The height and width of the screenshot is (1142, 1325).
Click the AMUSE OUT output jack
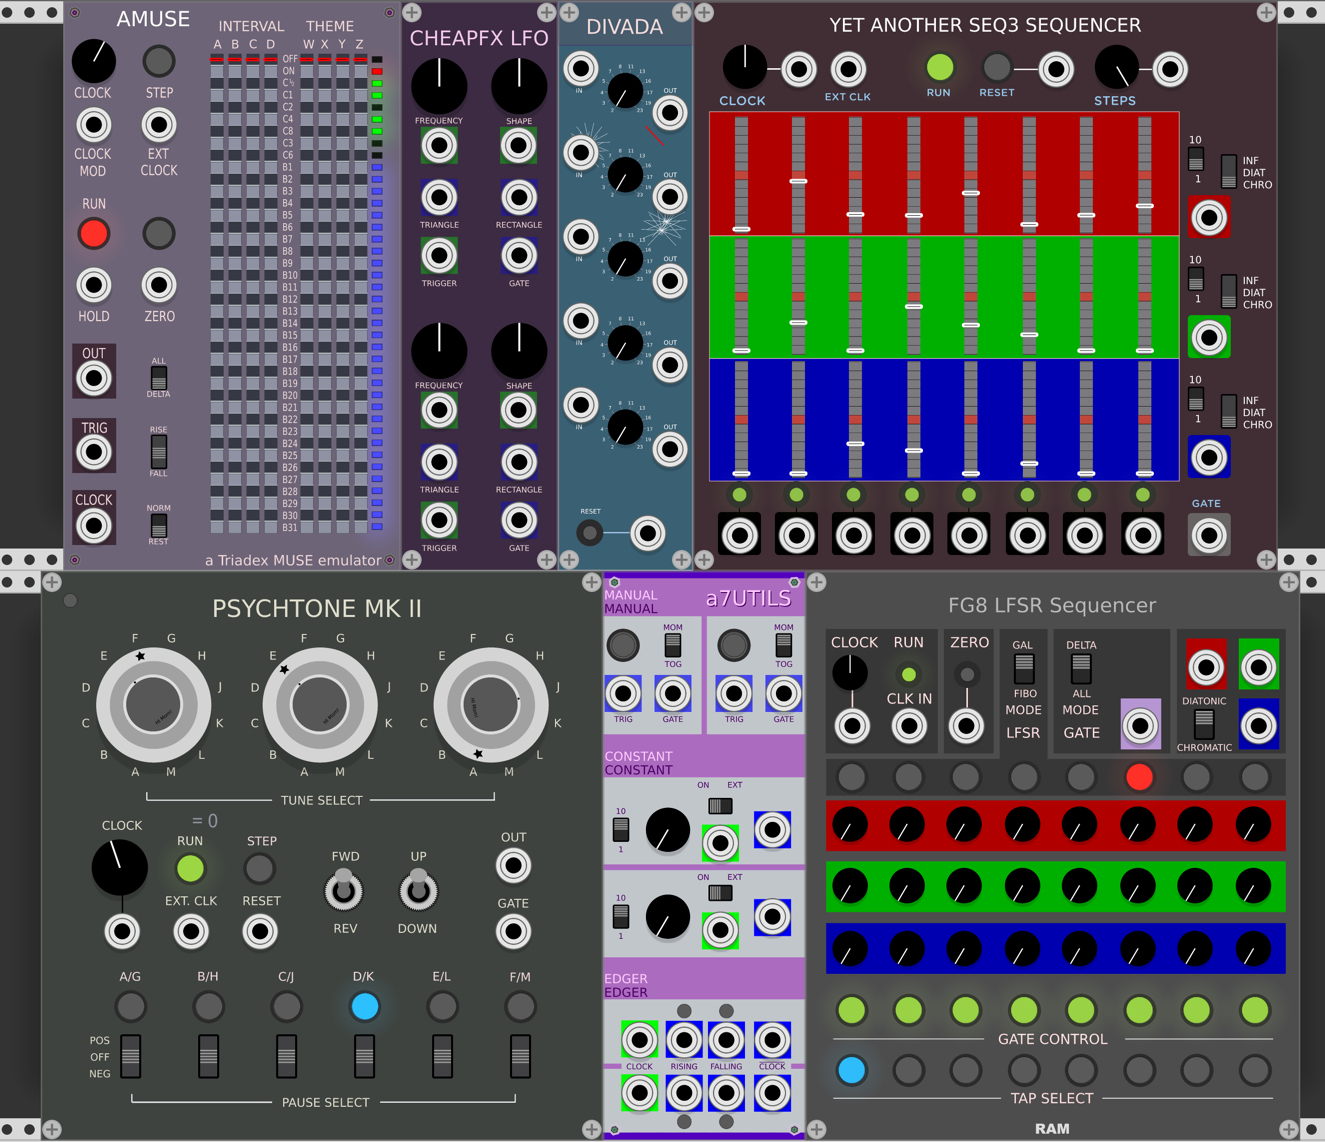click(x=94, y=378)
